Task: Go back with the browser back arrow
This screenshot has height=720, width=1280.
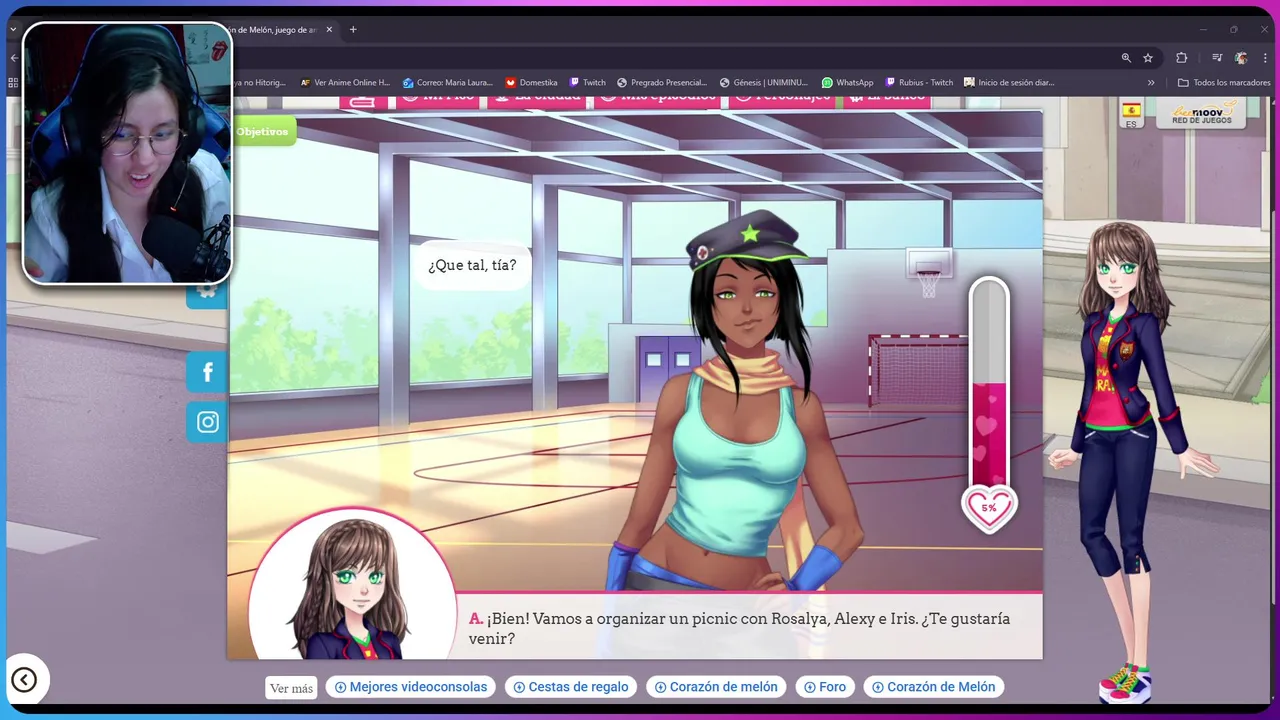Action: 14,58
